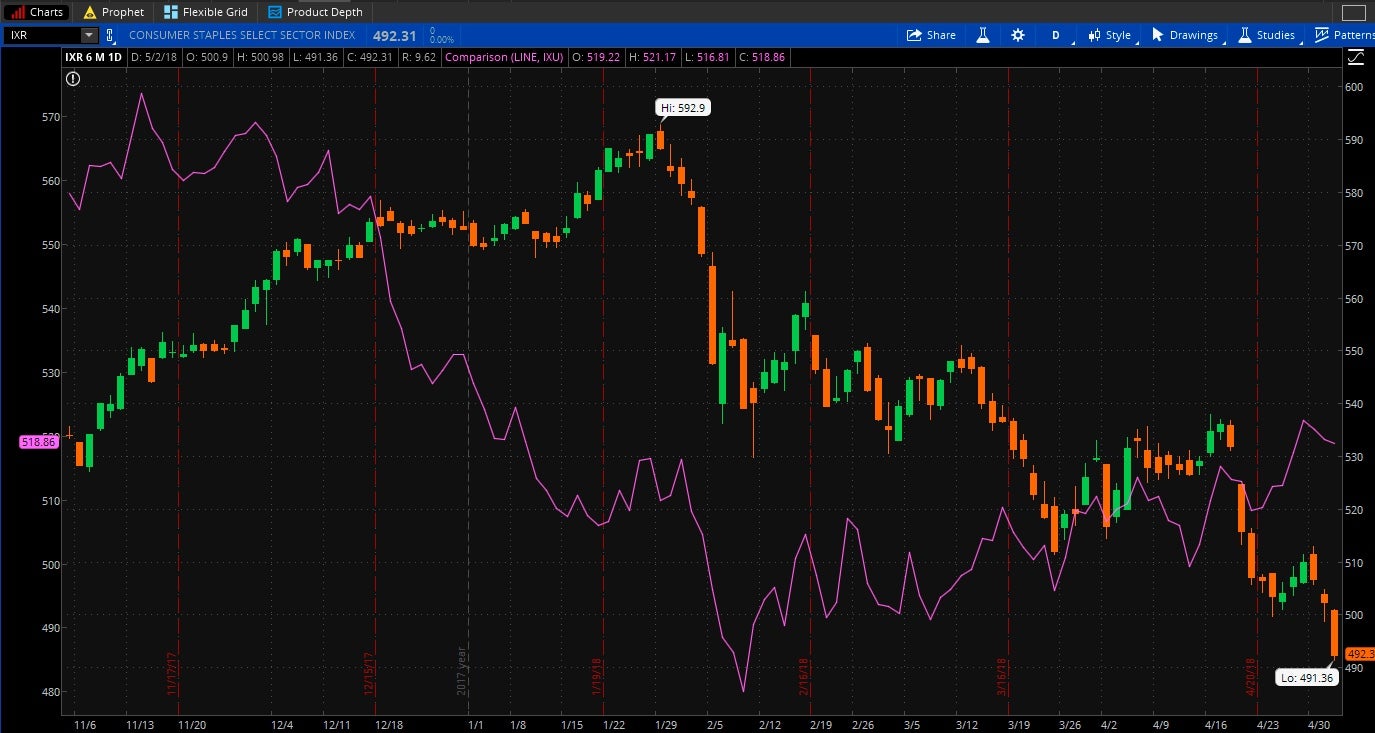Click the 480 value on left axis
This screenshot has height=733, width=1375.
51,692
